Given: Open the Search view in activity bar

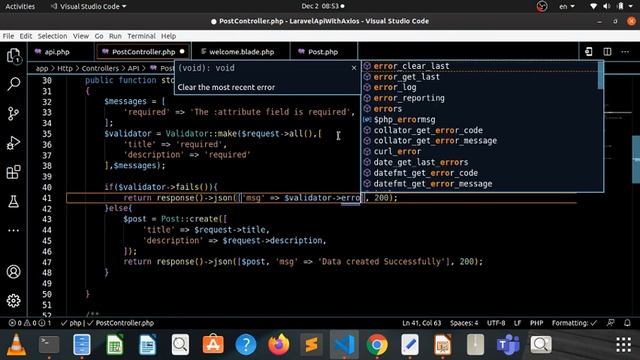Looking at the screenshot, I should 13,84.
